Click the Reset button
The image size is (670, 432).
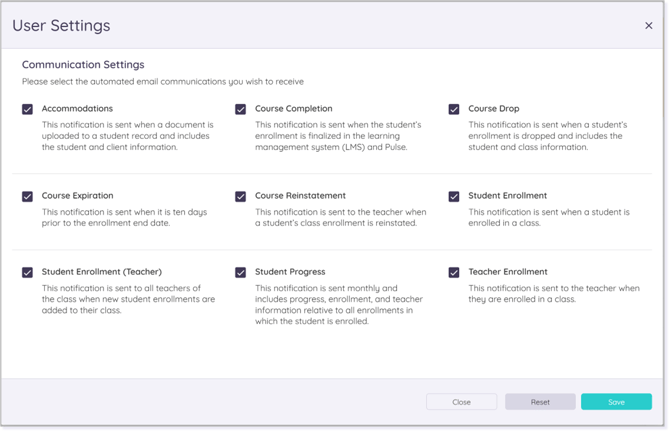coord(540,402)
